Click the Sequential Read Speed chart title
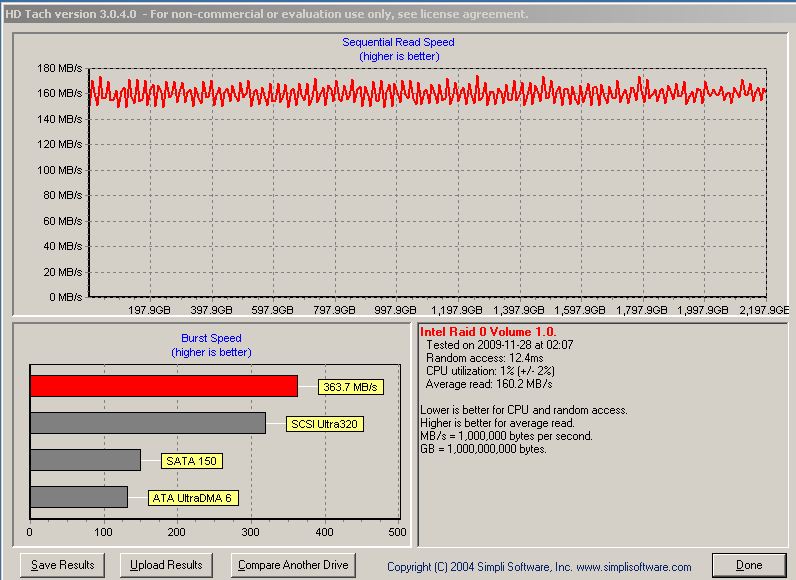The width and height of the screenshot is (796, 580). coord(398,42)
